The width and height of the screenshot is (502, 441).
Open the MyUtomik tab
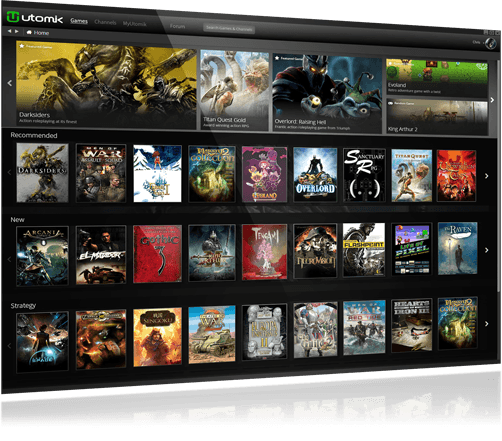(135, 24)
